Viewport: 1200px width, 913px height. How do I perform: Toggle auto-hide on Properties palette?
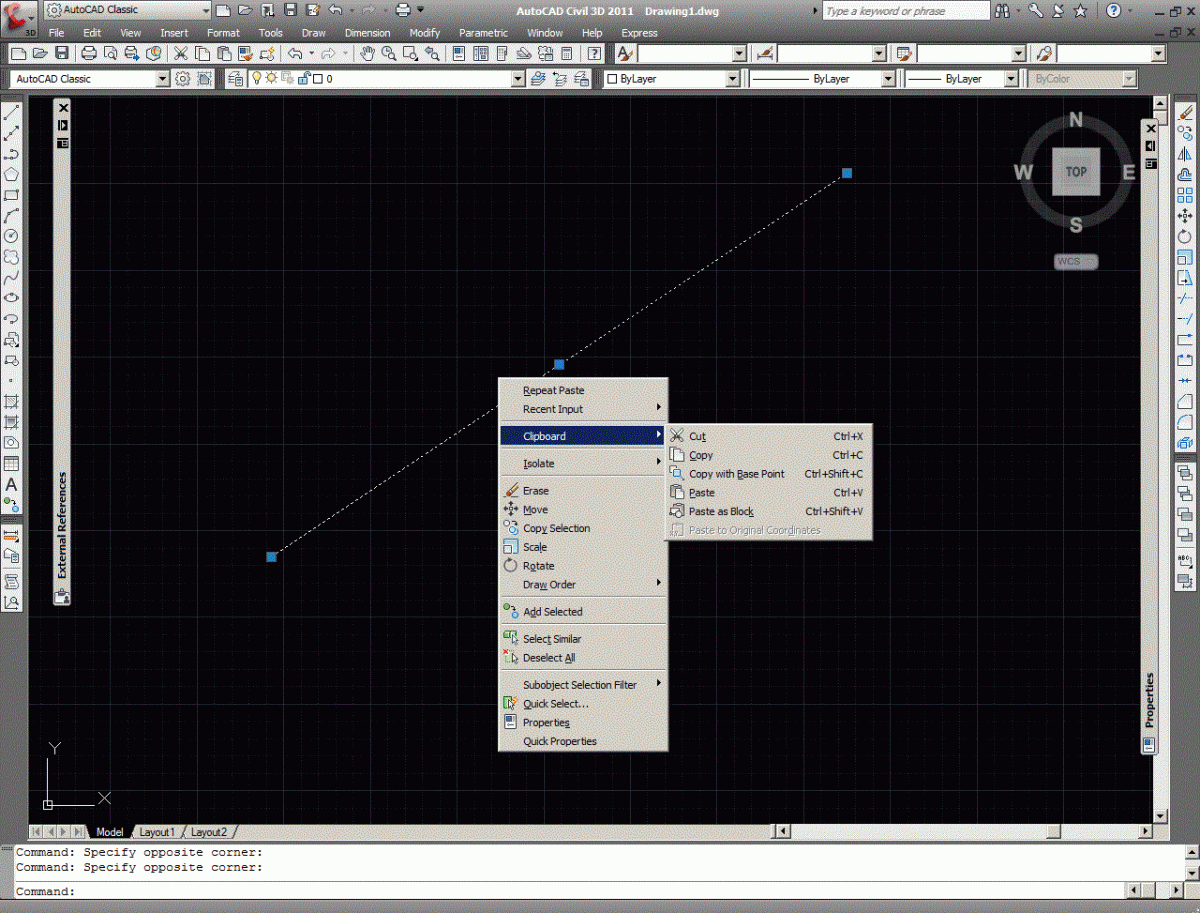point(1150,146)
